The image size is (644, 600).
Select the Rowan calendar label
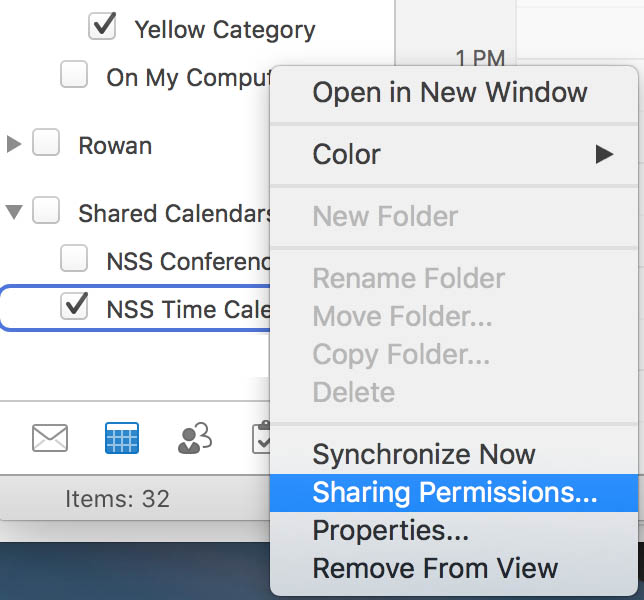tap(115, 146)
